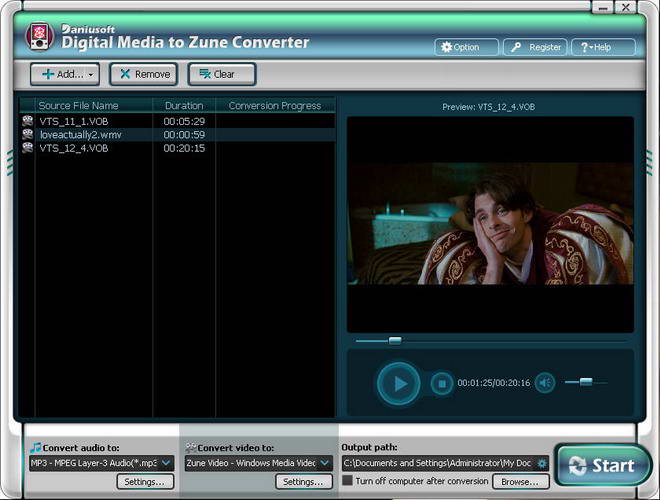Browse for an output folder

tap(521, 482)
